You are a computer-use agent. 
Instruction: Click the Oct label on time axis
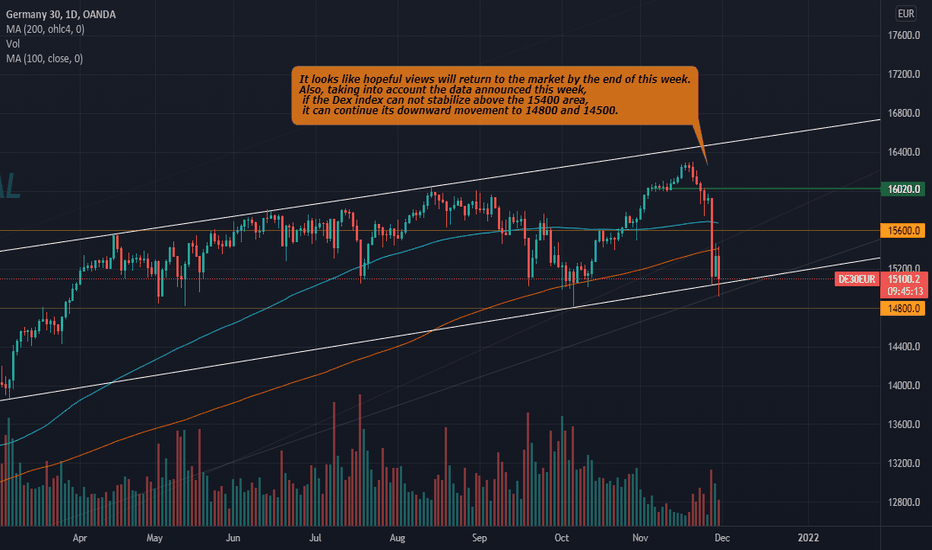point(561,538)
